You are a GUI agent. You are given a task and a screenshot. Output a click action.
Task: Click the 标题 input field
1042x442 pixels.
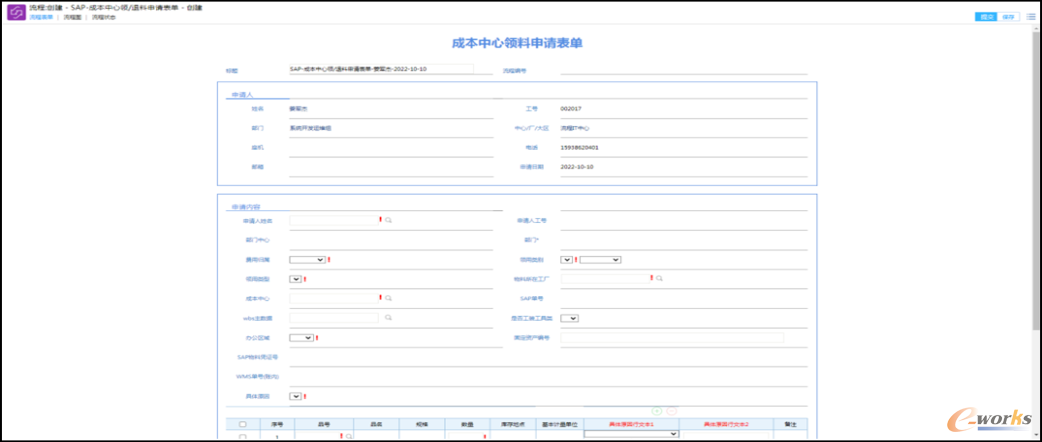(x=381, y=68)
